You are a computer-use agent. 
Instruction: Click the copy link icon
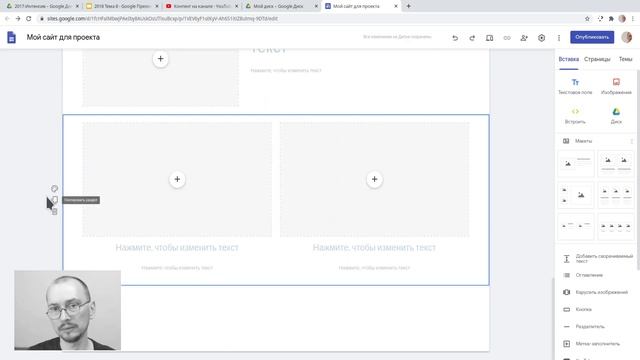pos(507,38)
